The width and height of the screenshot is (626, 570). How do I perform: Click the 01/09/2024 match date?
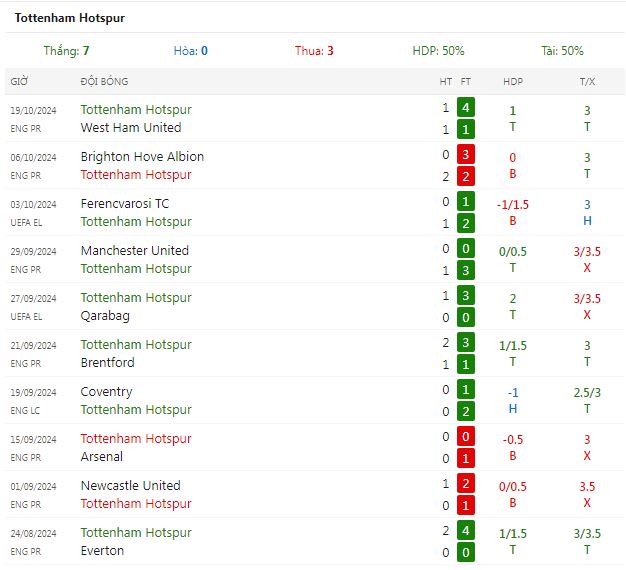coord(34,487)
